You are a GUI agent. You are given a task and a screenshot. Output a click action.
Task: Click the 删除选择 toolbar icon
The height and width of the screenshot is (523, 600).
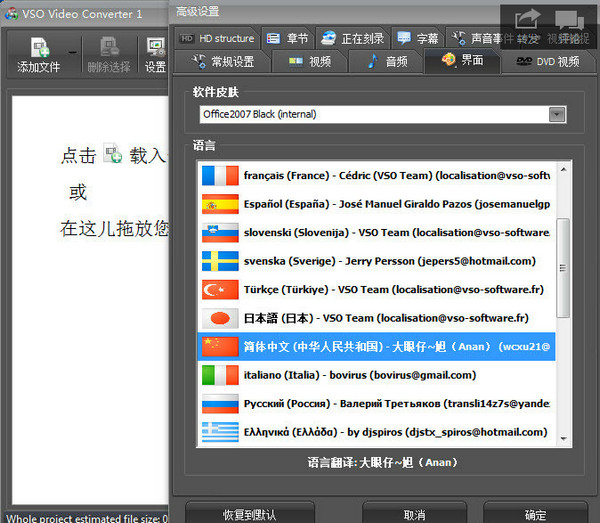(109, 48)
